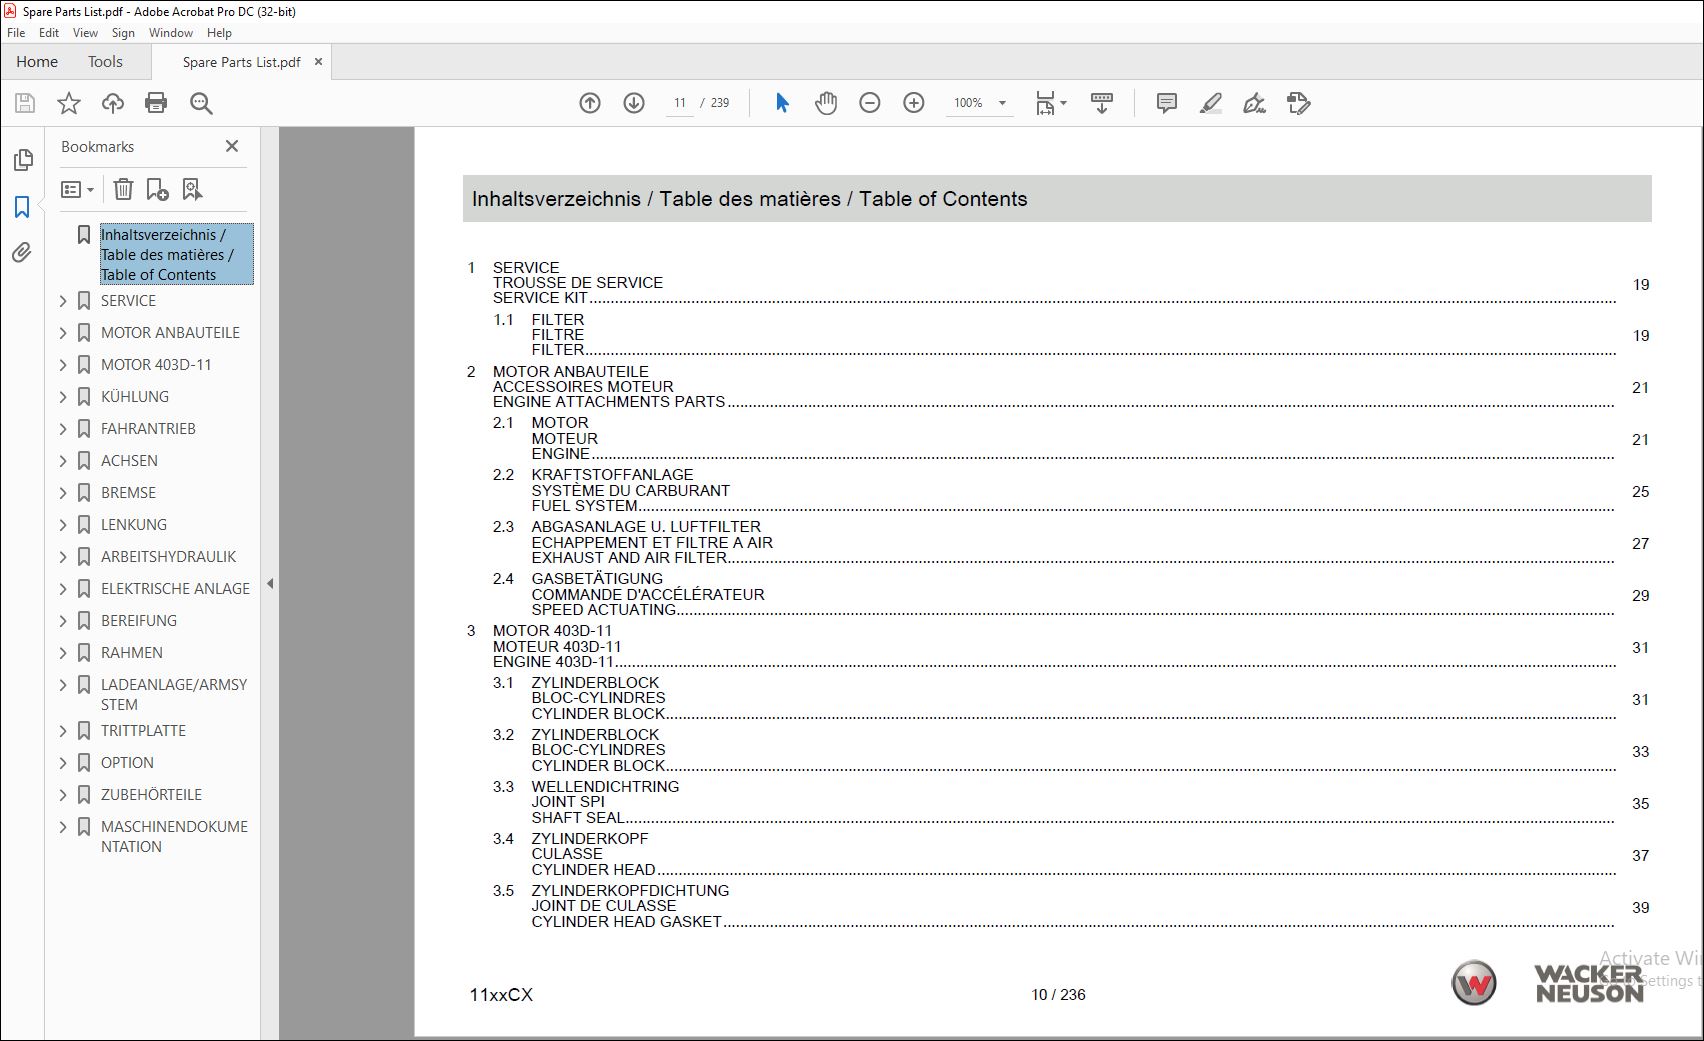This screenshot has height=1041, width=1704.
Task: Collapse the navigation pane arrow handle
Action: (x=270, y=584)
